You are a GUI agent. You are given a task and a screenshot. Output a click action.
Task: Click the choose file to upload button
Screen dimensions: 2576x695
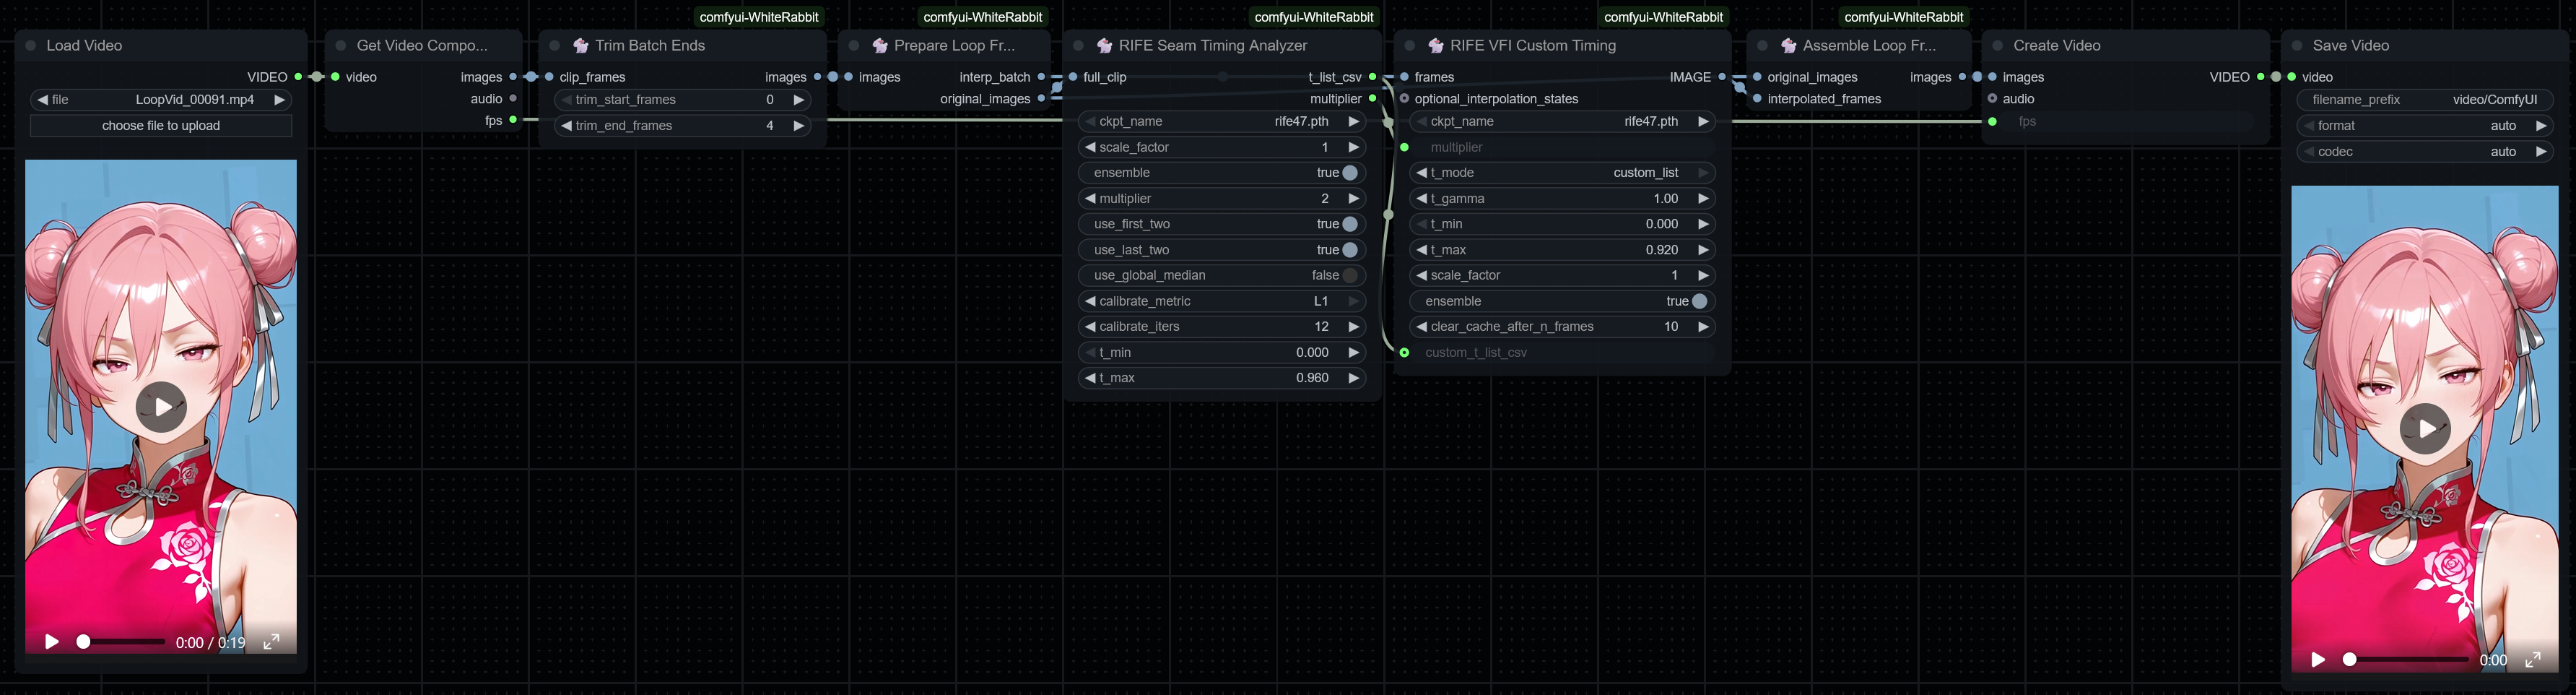point(160,125)
